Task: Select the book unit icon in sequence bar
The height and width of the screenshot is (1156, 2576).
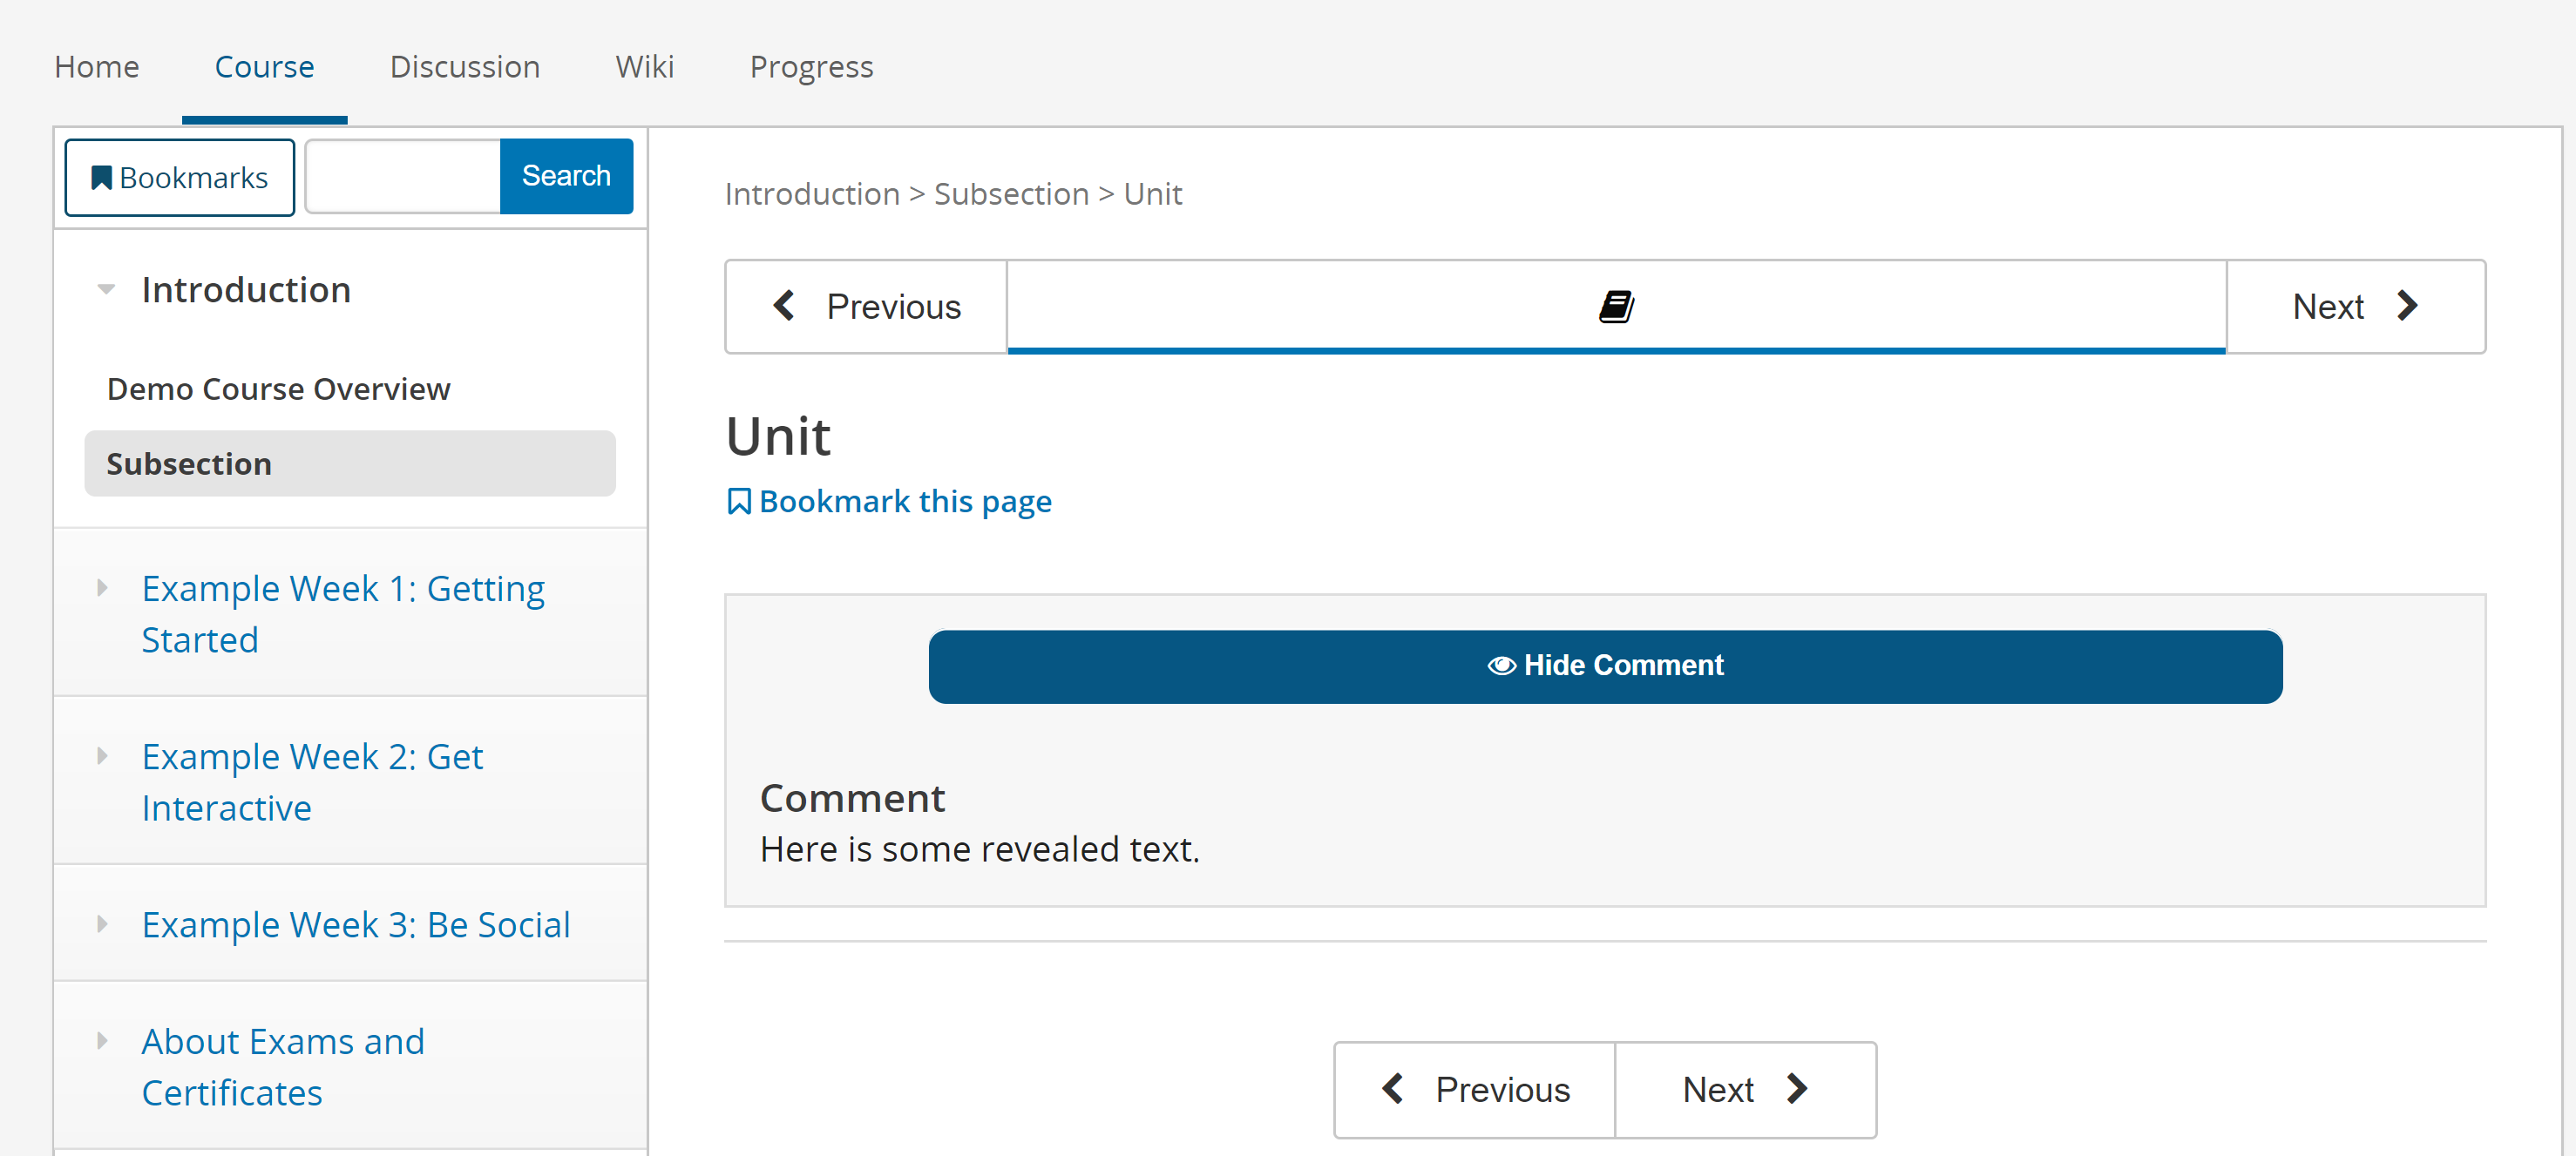Action: (1616, 306)
